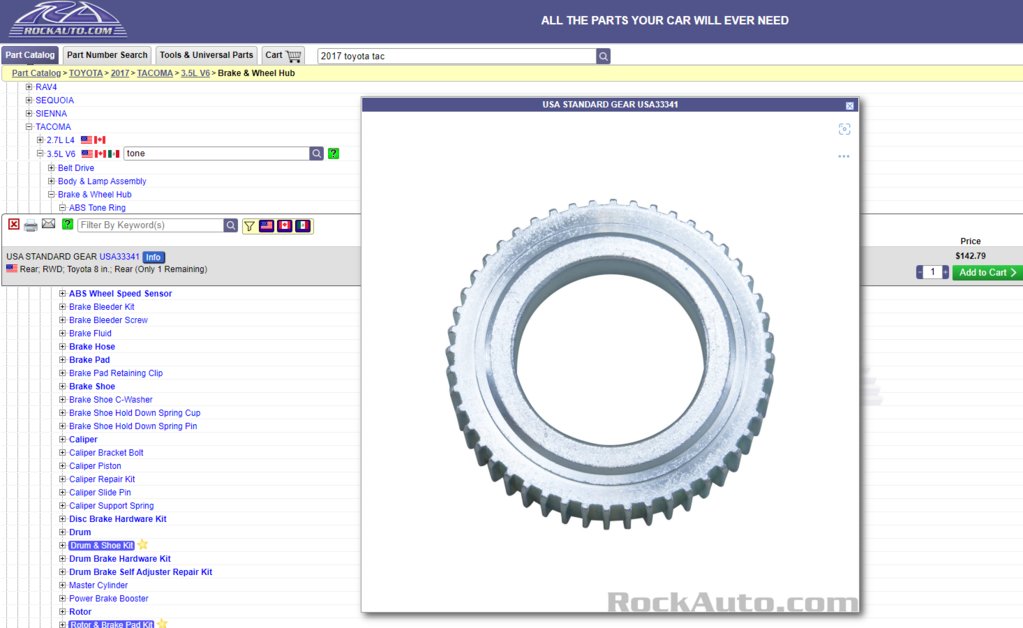The image size is (1023, 628).
Task: Collapse the ABS Tone Ring node
Action: 63,207
